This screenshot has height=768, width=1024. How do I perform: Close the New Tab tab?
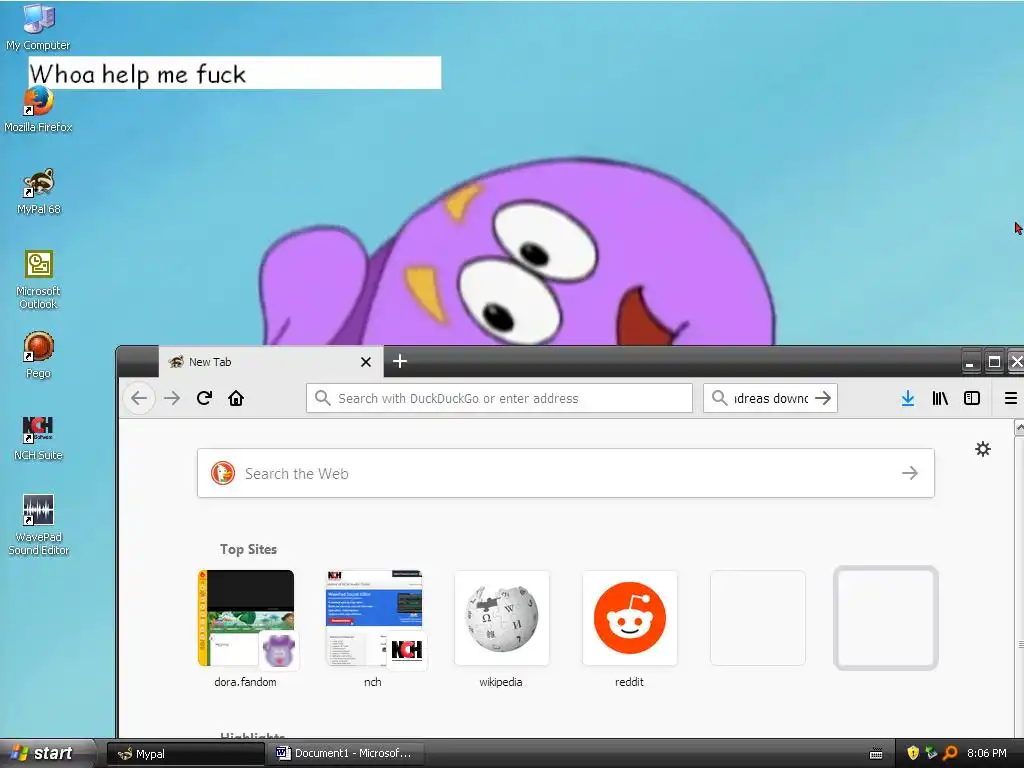click(x=366, y=362)
